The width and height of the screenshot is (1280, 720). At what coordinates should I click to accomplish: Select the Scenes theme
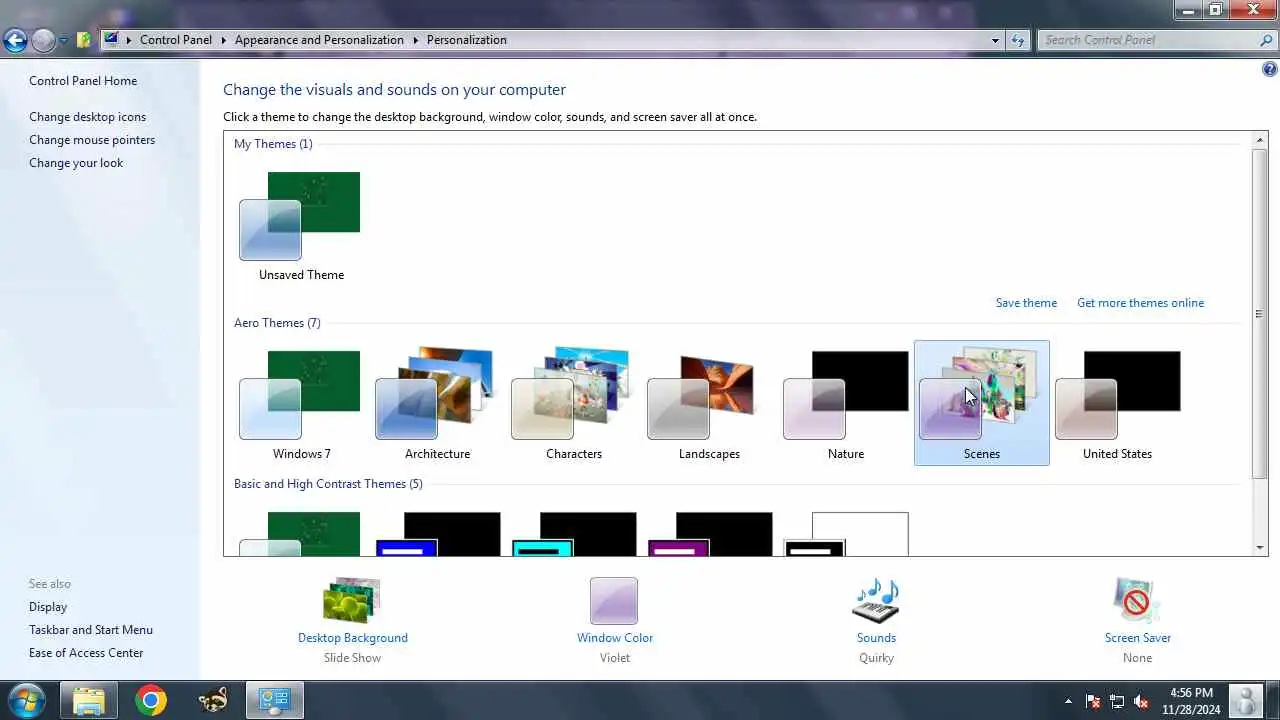coord(981,404)
